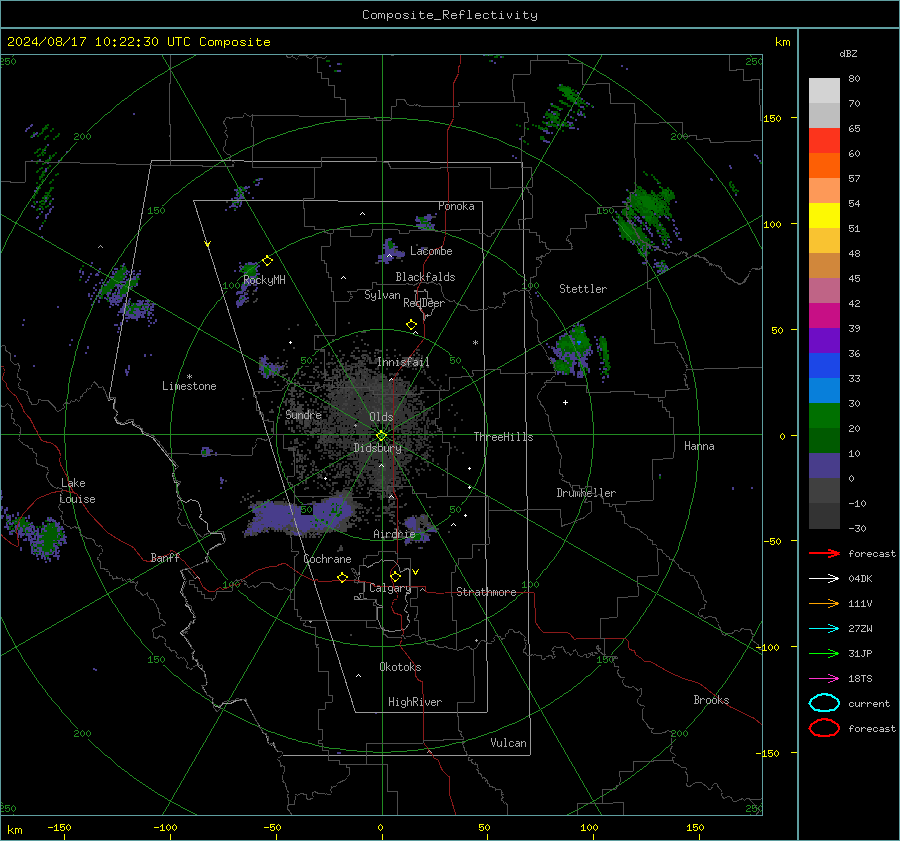Click the Lacombe city label
Image resolution: width=900 pixels, height=841 pixels.
(x=431, y=251)
